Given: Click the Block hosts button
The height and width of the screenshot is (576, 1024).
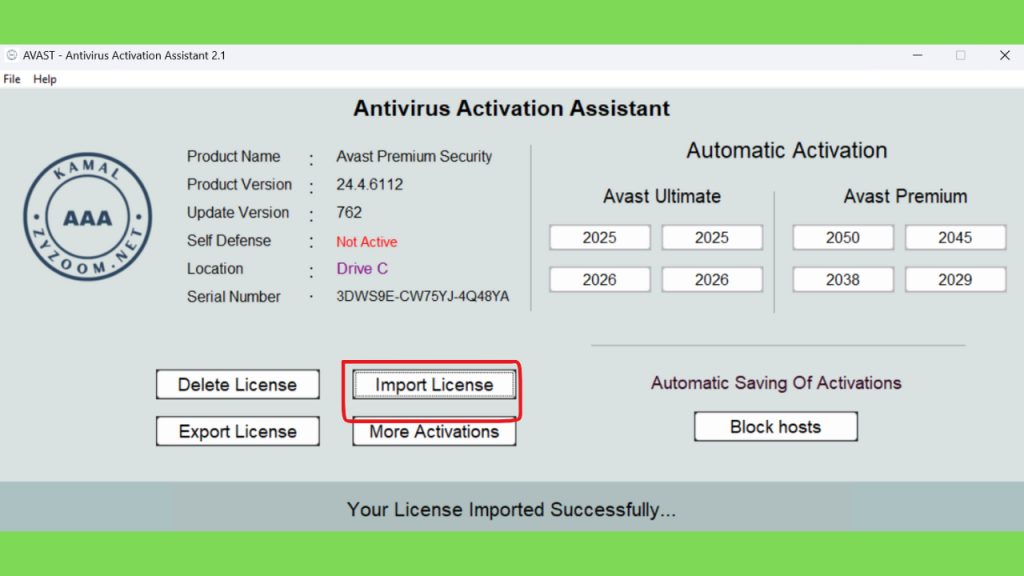Looking at the screenshot, I should coord(776,426).
